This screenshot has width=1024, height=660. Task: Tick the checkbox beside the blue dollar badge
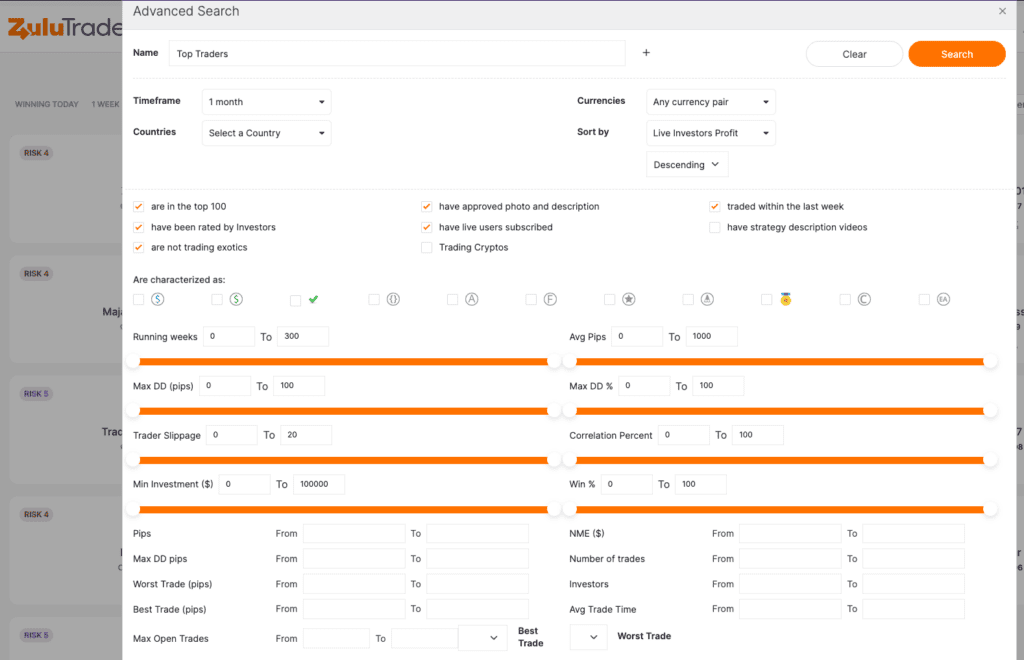138,299
